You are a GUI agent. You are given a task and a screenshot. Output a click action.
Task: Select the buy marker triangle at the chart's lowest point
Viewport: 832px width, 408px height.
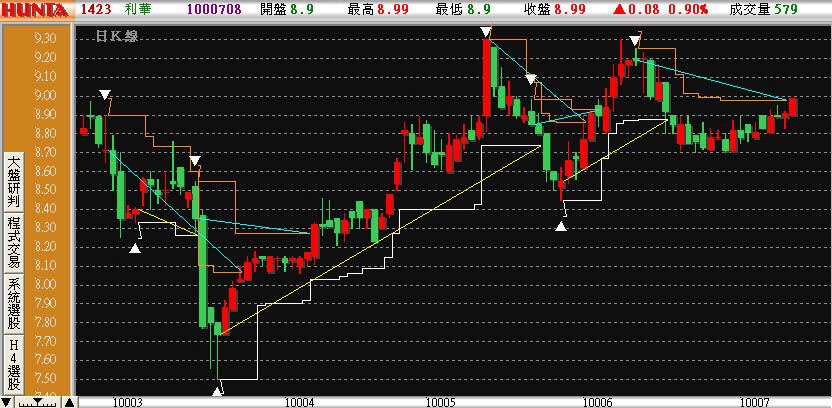coord(218,390)
